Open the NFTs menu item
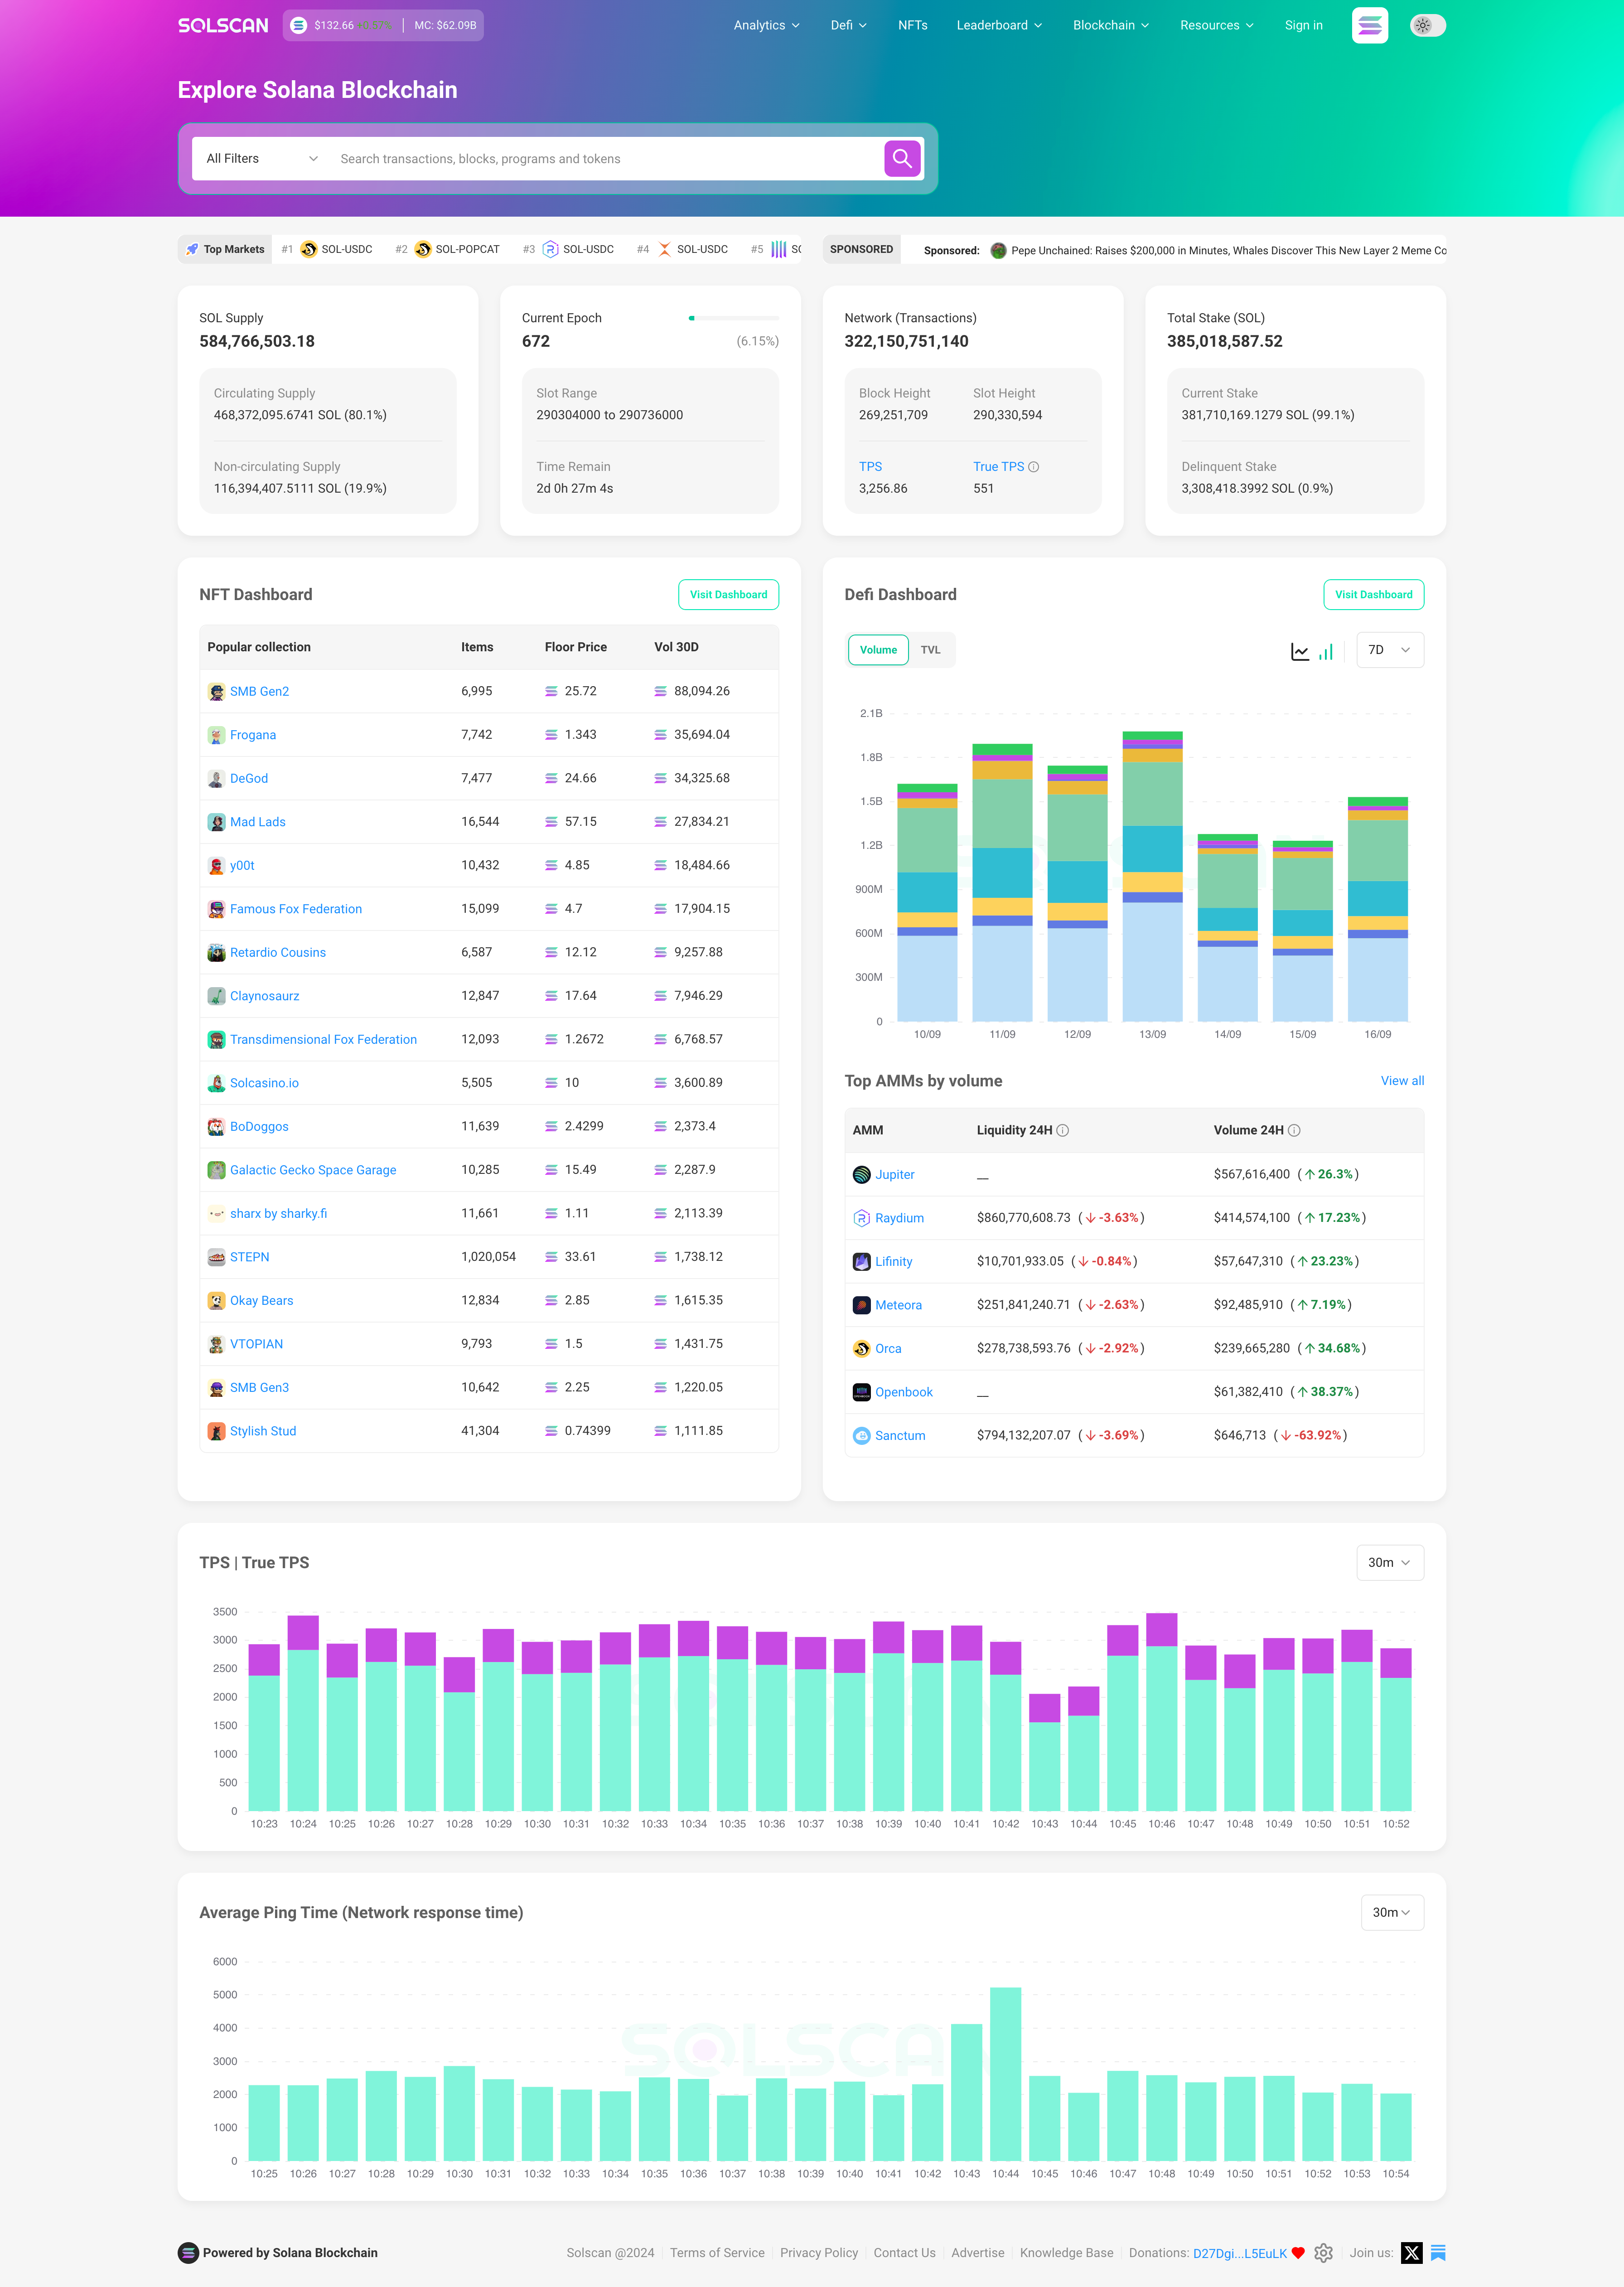1624x2287 pixels. [x=912, y=25]
